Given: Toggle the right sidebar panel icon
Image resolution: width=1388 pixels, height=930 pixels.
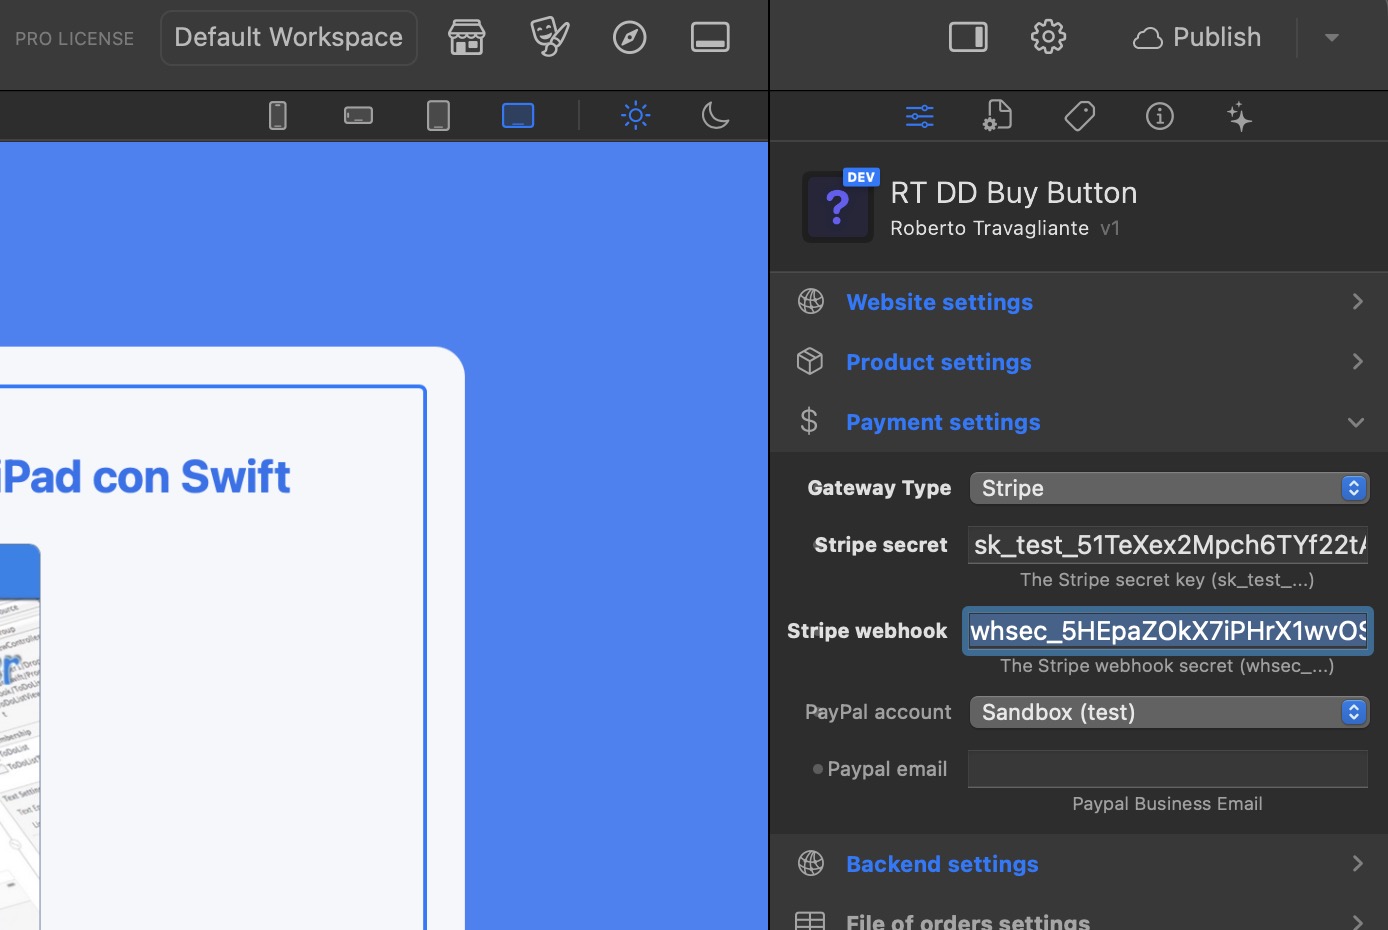Looking at the screenshot, I should tap(968, 38).
